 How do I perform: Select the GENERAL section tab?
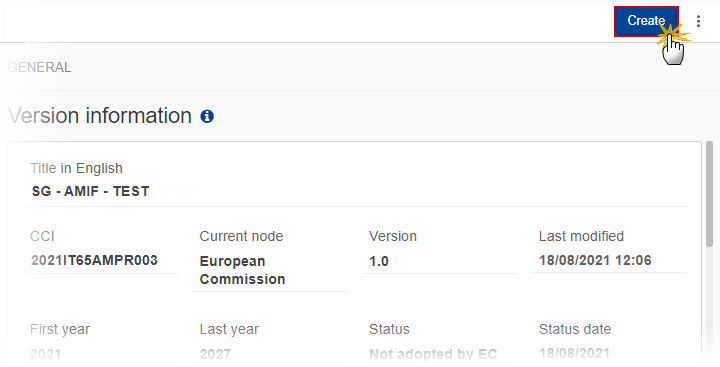click(x=39, y=68)
